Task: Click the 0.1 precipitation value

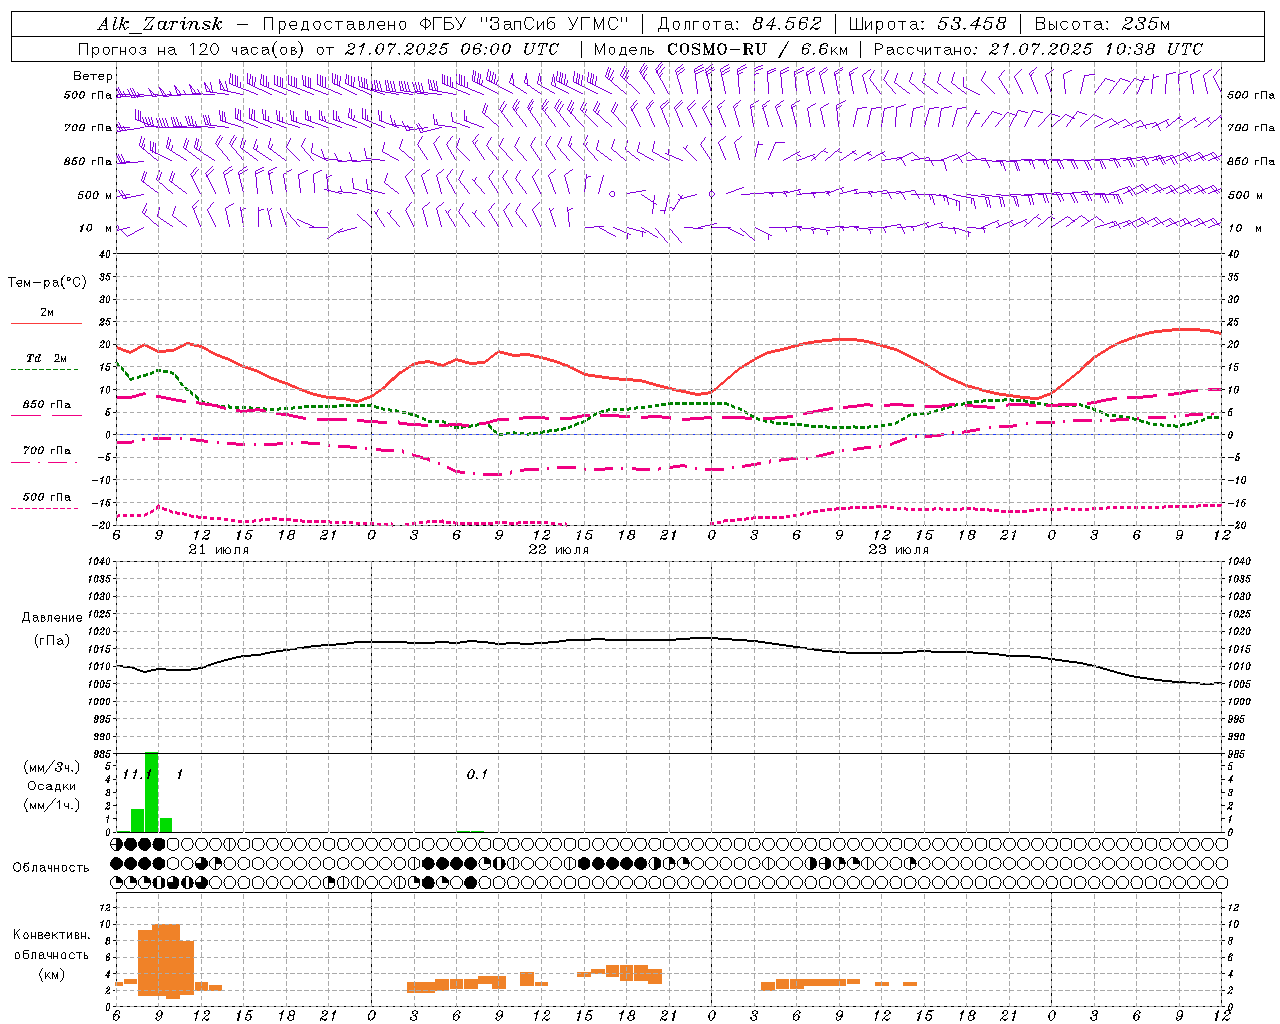Action: [477, 775]
